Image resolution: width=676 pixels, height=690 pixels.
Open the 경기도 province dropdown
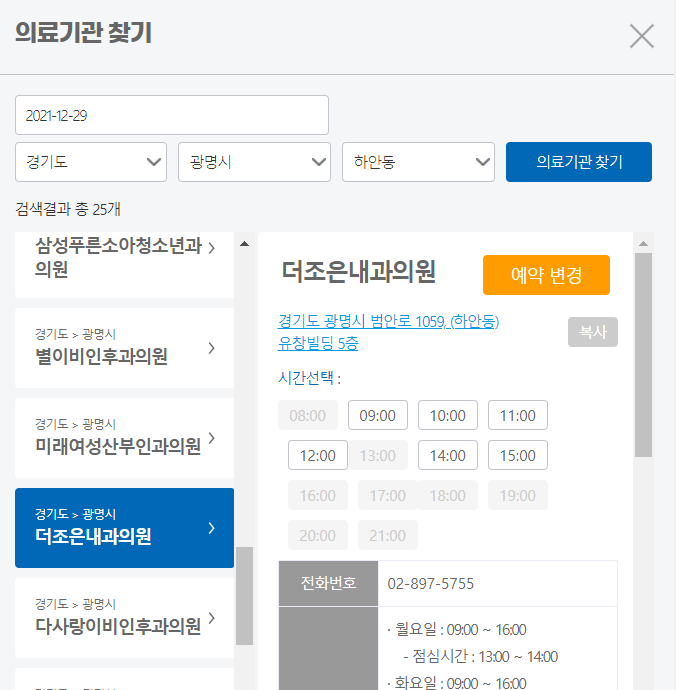click(91, 162)
